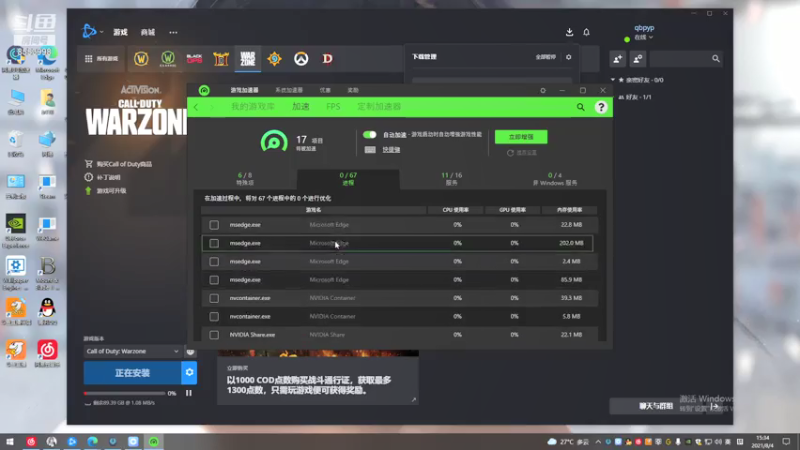
Task: Open the Battle.net more menu (three dots)
Action: (173, 32)
